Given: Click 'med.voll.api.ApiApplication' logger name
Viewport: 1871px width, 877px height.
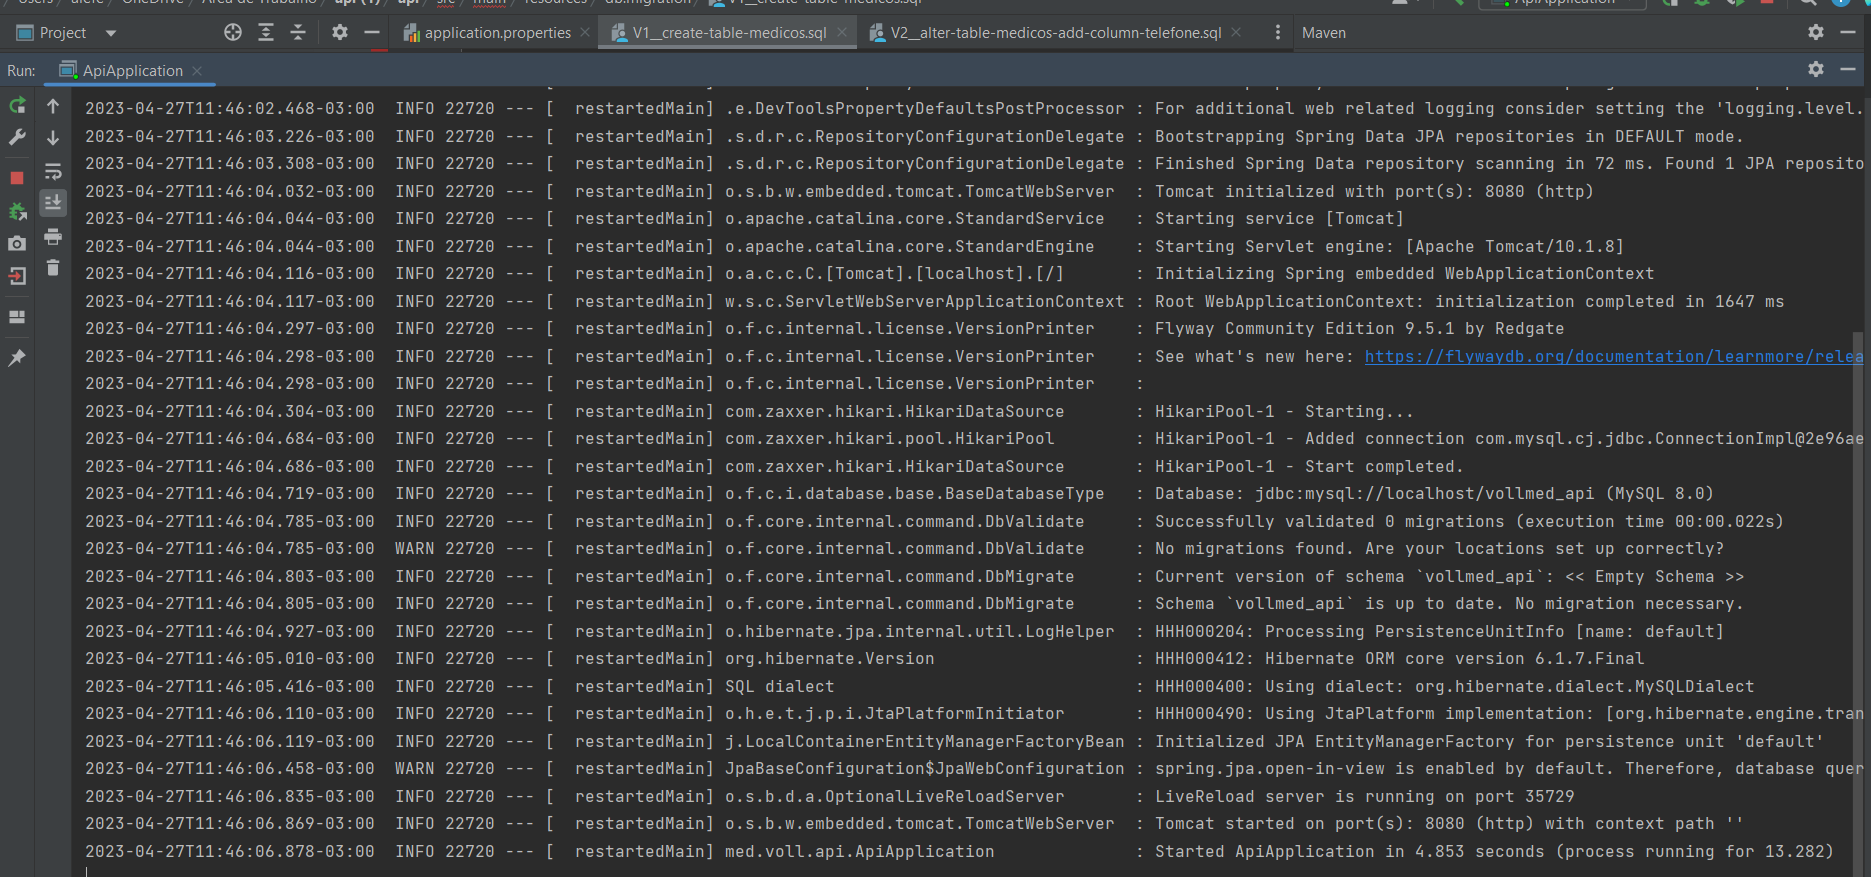Looking at the screenshot, I should 859,851.
